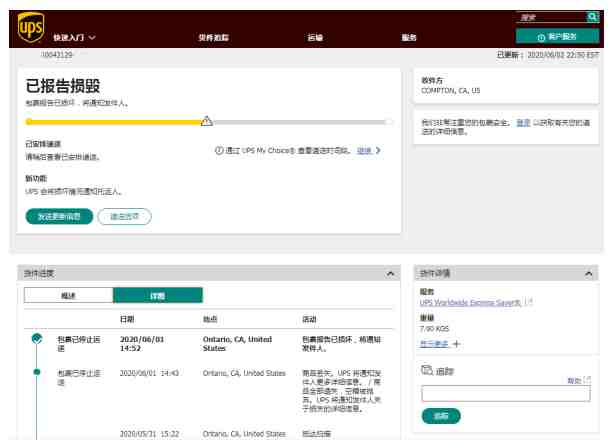The height and width of the screenshot is (440, 612).
Task: Open the help link above tracking field
Action: (574, 380)
